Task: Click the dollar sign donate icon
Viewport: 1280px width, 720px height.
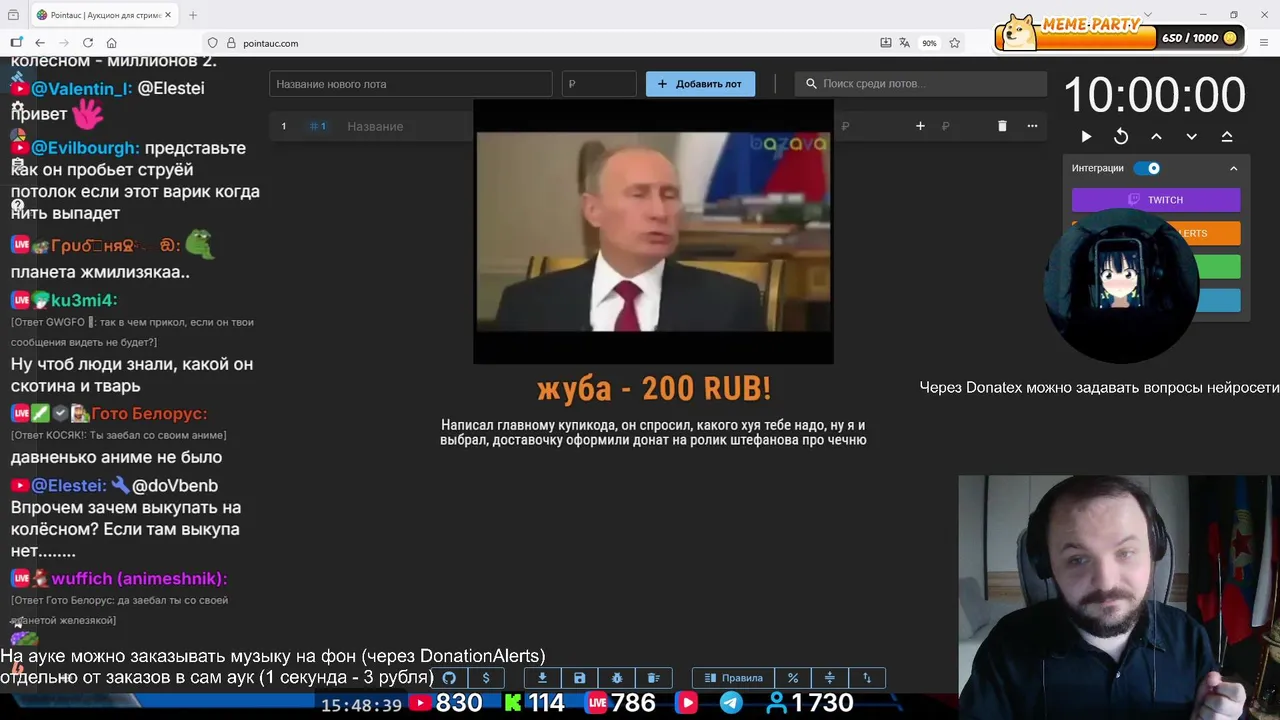Action: click(486, 678)
